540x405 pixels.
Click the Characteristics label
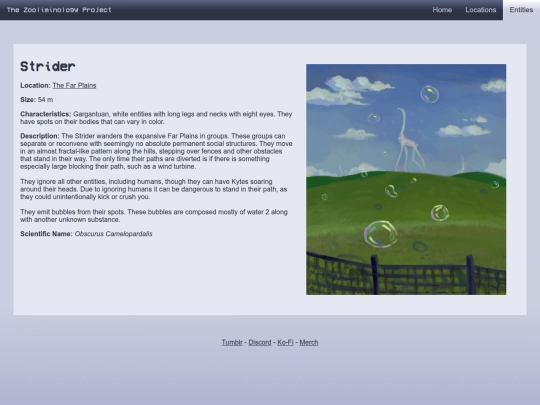tap(45, 114)
